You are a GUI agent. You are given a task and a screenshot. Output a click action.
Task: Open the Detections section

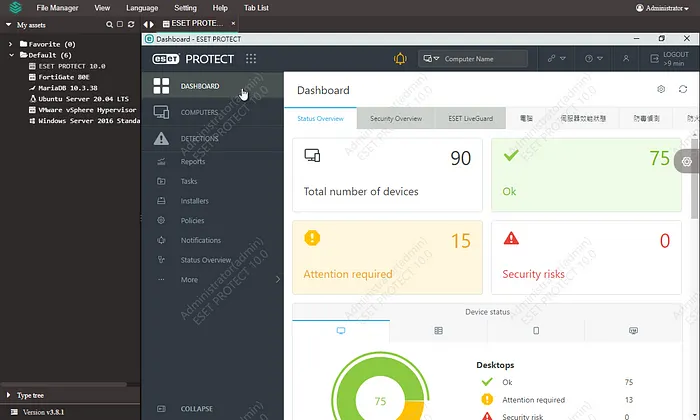pyautogui.click(x=212, y=138)
